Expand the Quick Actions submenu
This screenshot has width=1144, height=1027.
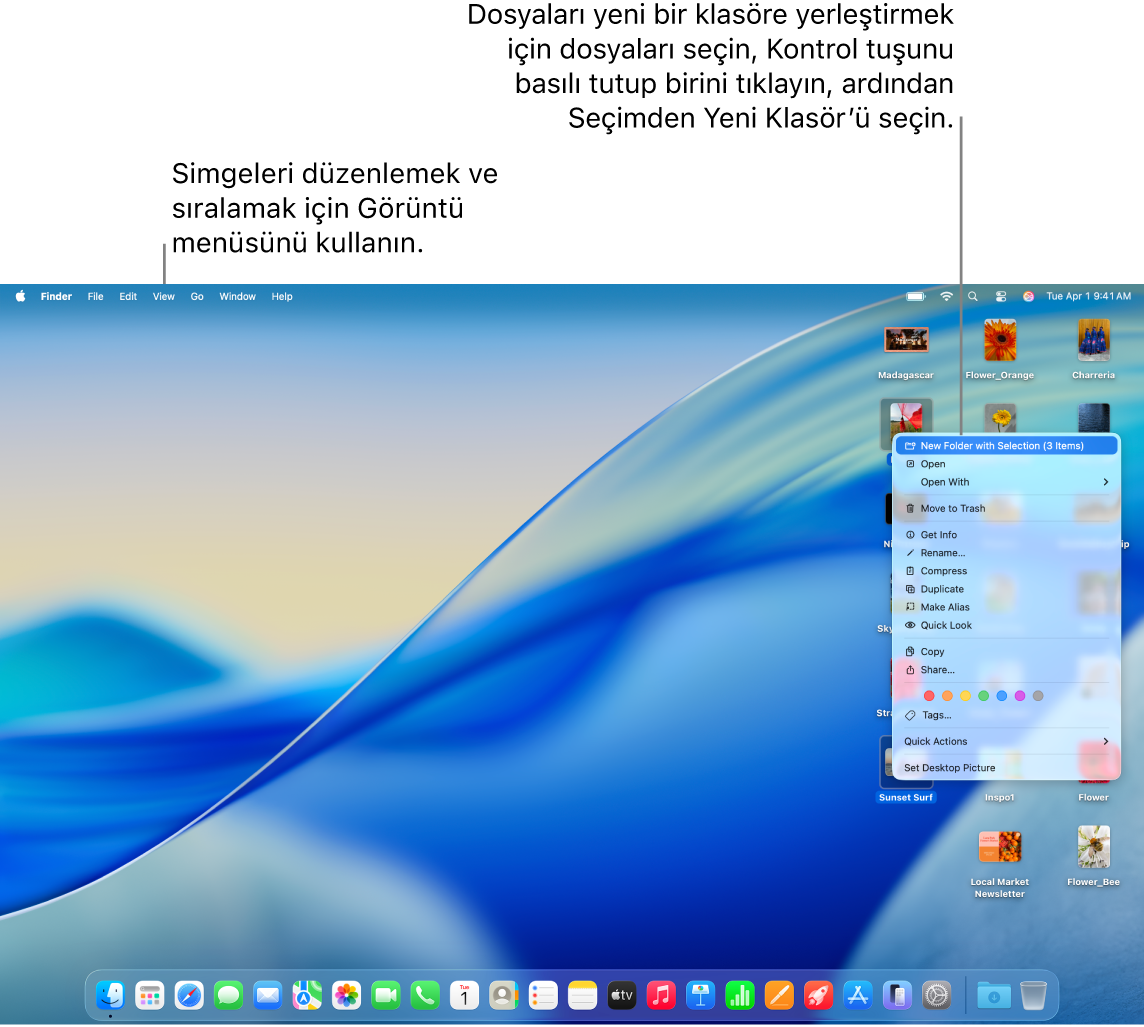click(1007, 741)
